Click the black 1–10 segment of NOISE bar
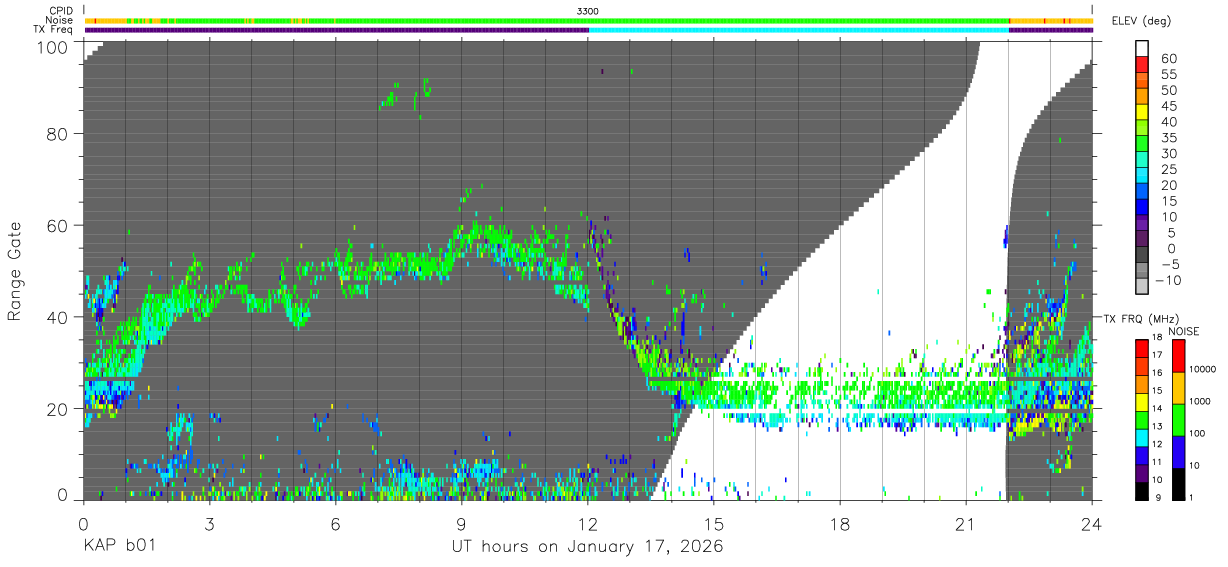Image resolution: width=1228 pixels, height=567 pixels. [x=1177, y=483]
